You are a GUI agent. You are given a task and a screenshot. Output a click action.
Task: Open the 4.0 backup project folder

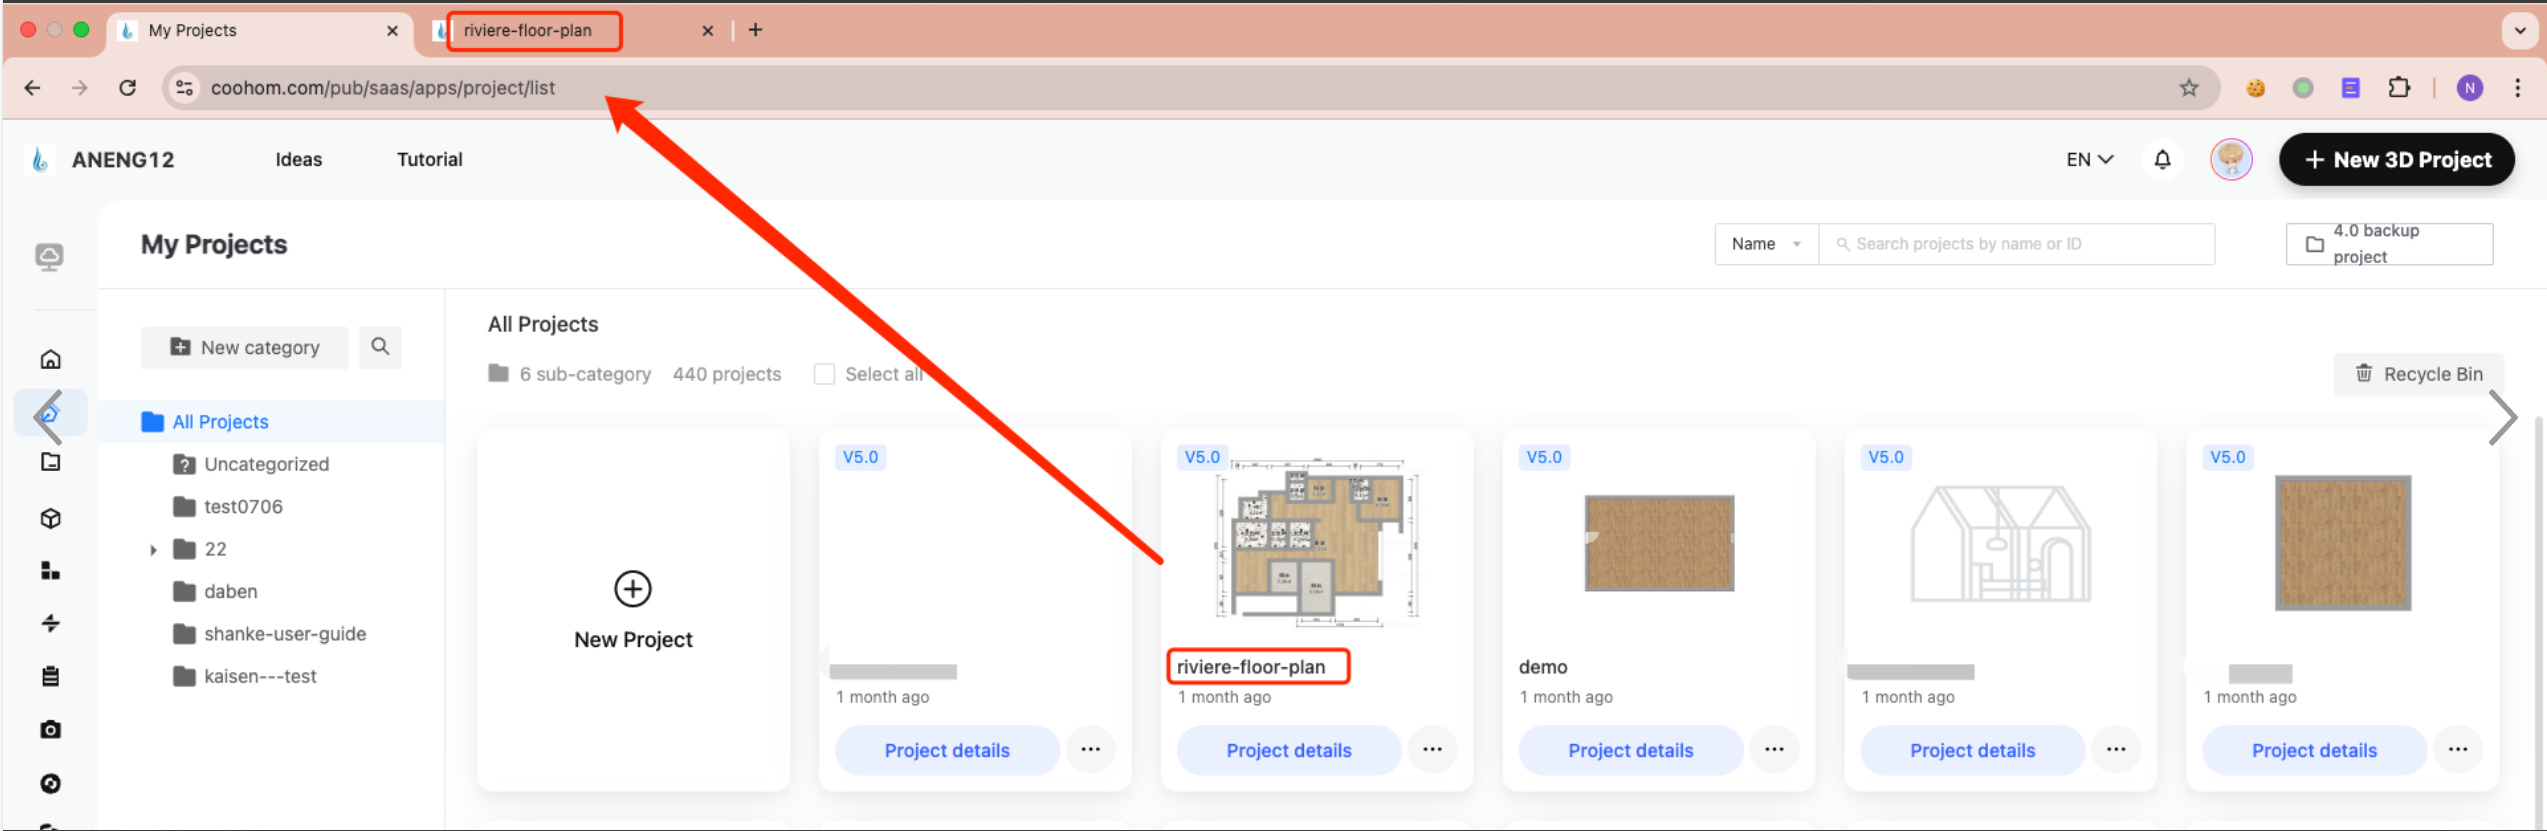click(2389, 244)
